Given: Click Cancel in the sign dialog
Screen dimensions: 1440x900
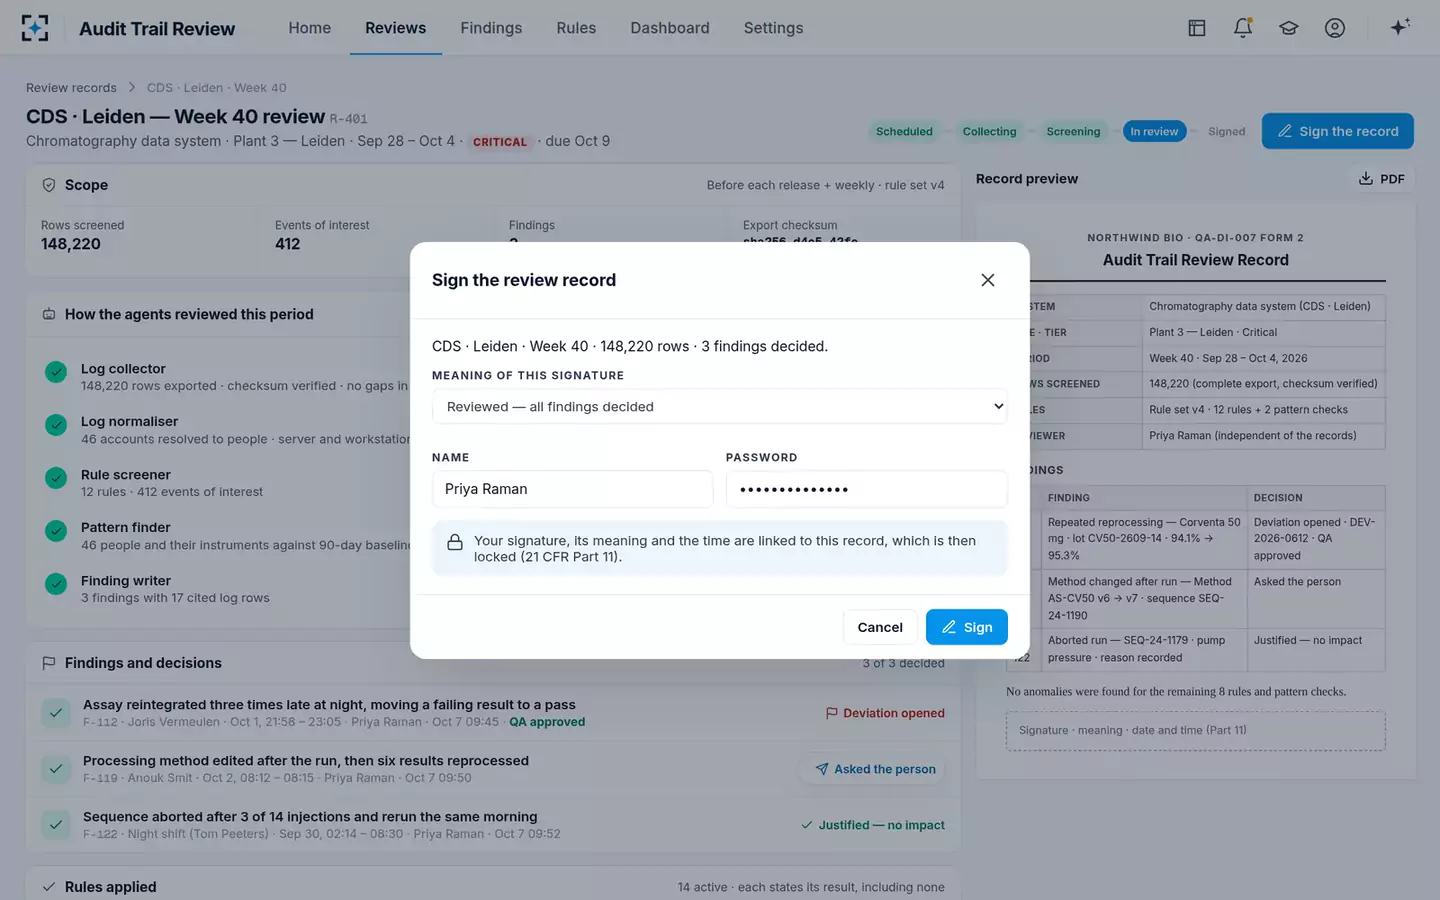Looking at the screenshot, I should (x=880, y=627).
